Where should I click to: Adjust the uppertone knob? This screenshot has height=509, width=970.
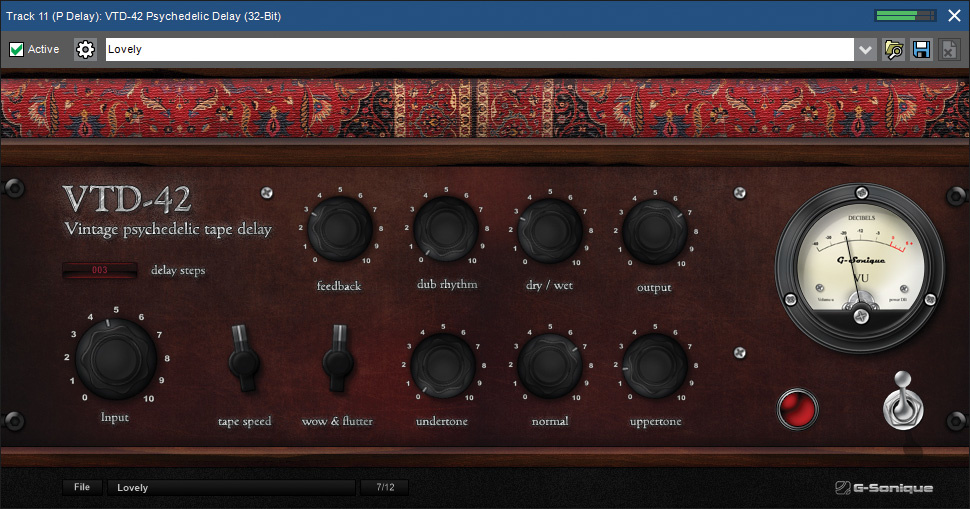click(x=655, y=366)
